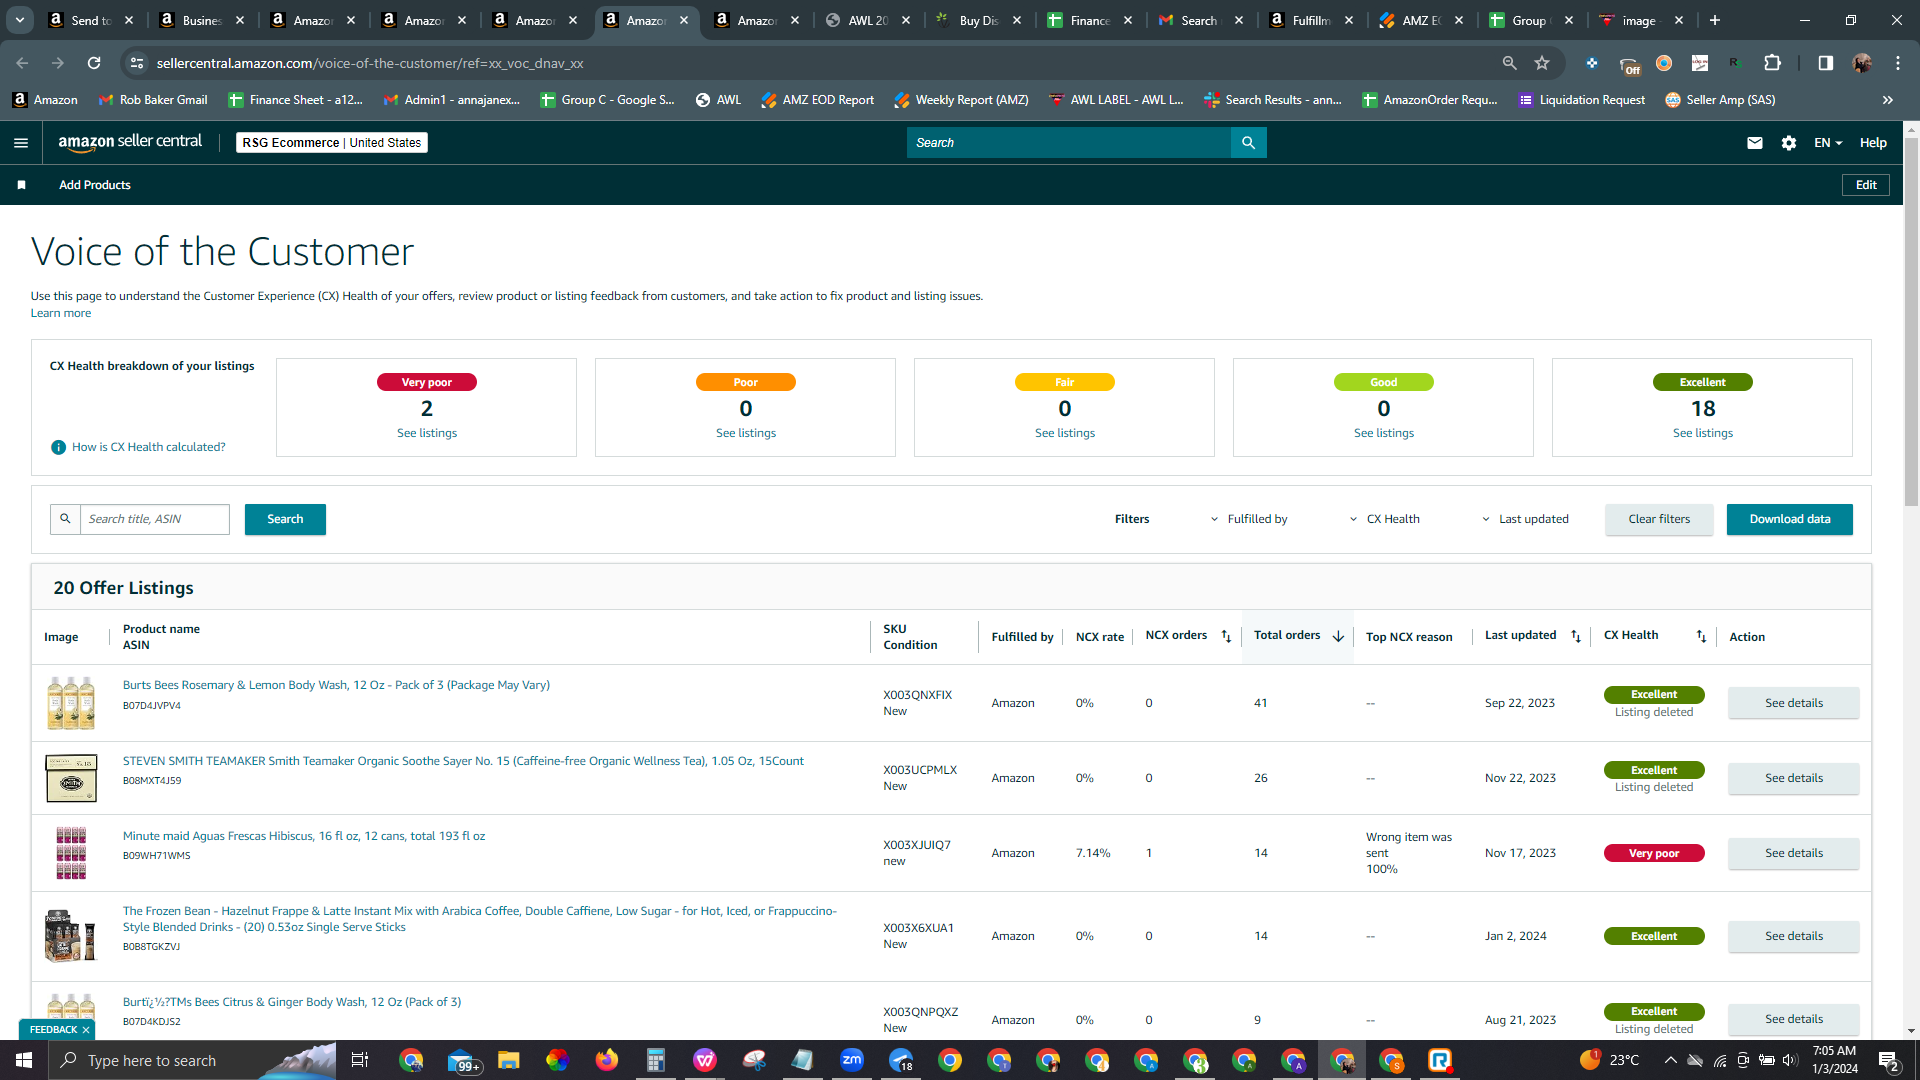Open Zoom from the taskbar
The image size is (1920, 1080).
tap(852, 1060)
